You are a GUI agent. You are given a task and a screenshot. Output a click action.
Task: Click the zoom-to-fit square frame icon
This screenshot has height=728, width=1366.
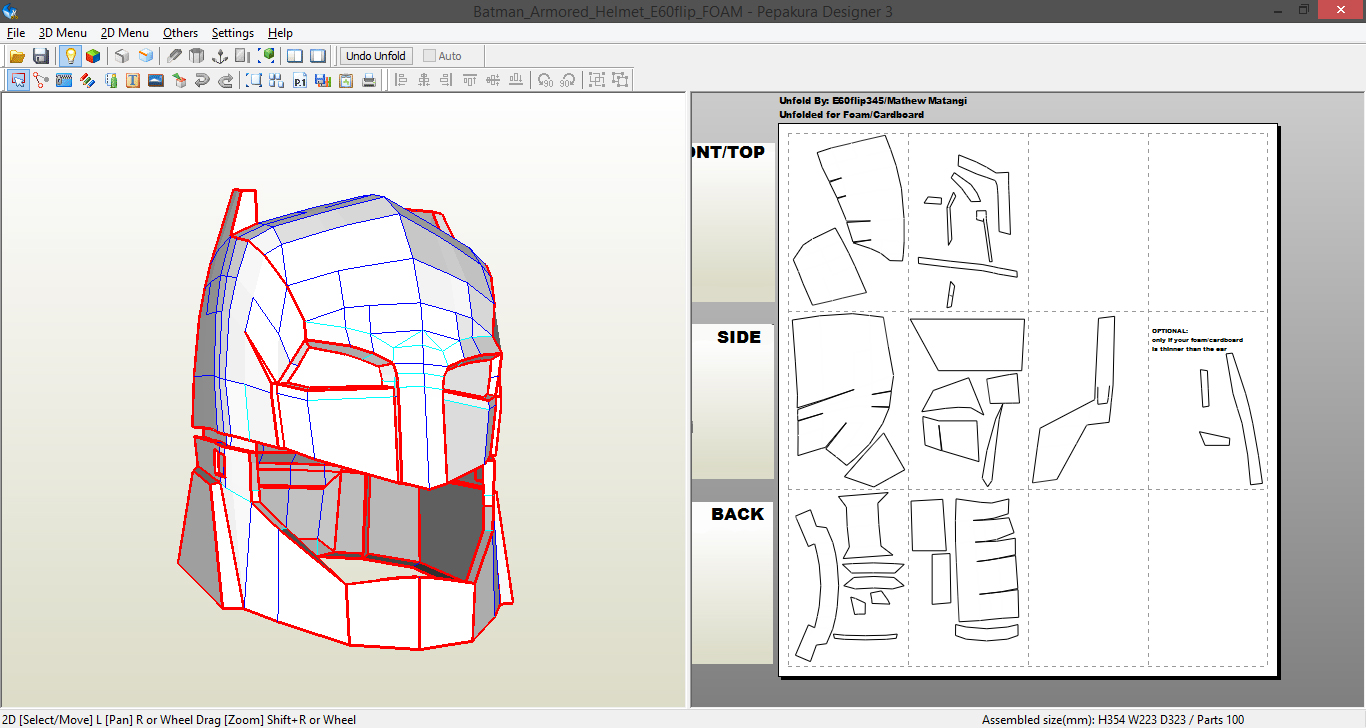coord(254,80)
